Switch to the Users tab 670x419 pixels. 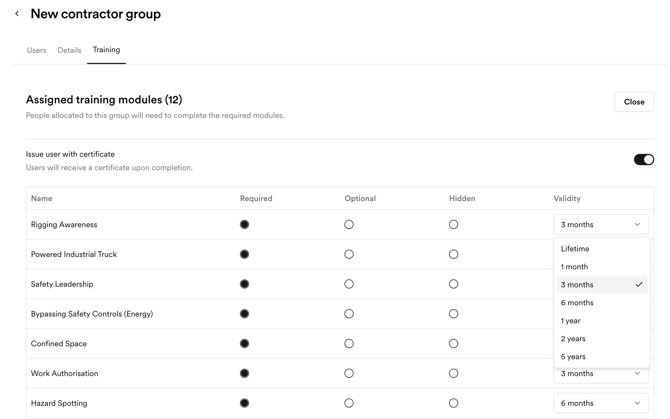click(x=36, y=50)
